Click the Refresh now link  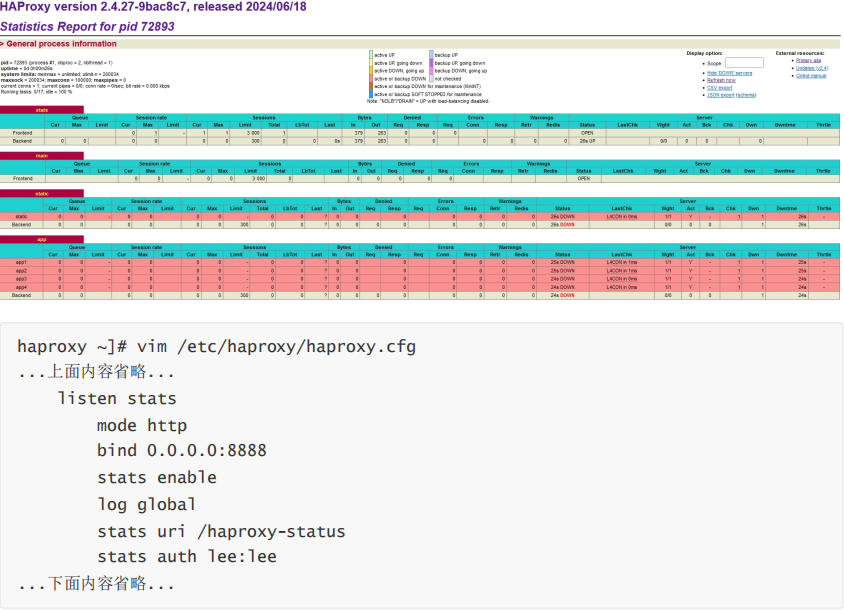point(721,80)
